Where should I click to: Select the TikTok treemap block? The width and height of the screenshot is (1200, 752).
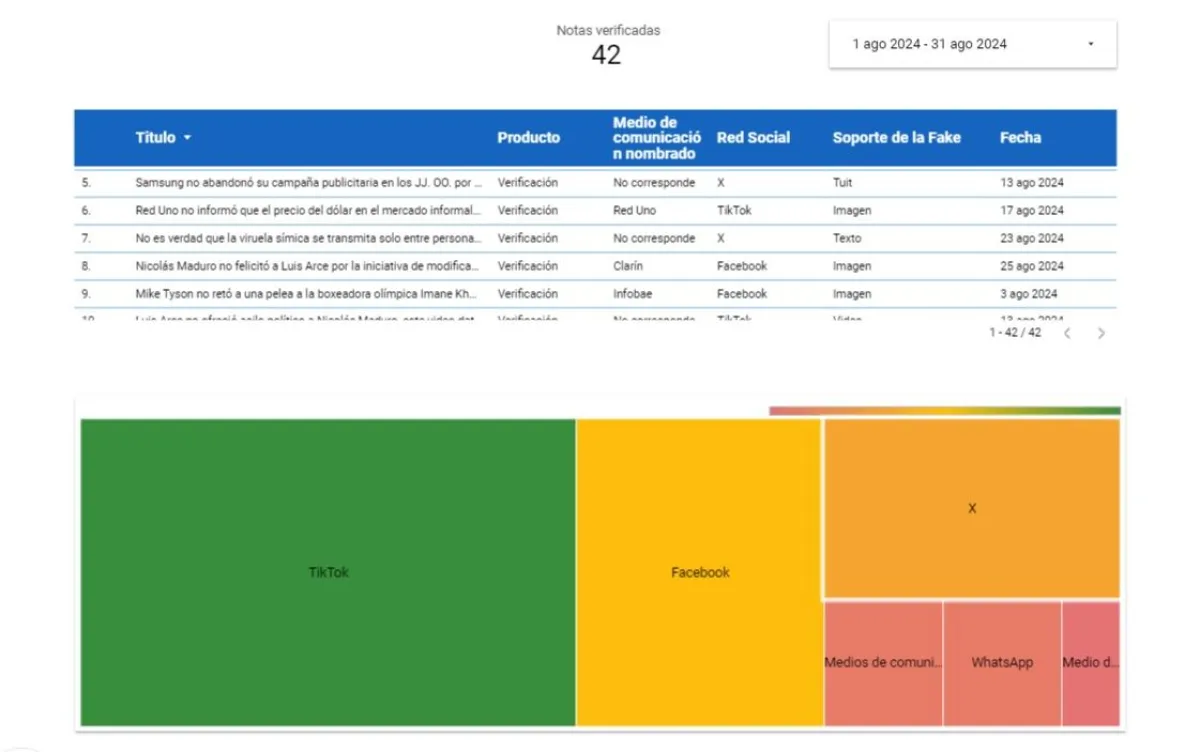click(328, 572)
